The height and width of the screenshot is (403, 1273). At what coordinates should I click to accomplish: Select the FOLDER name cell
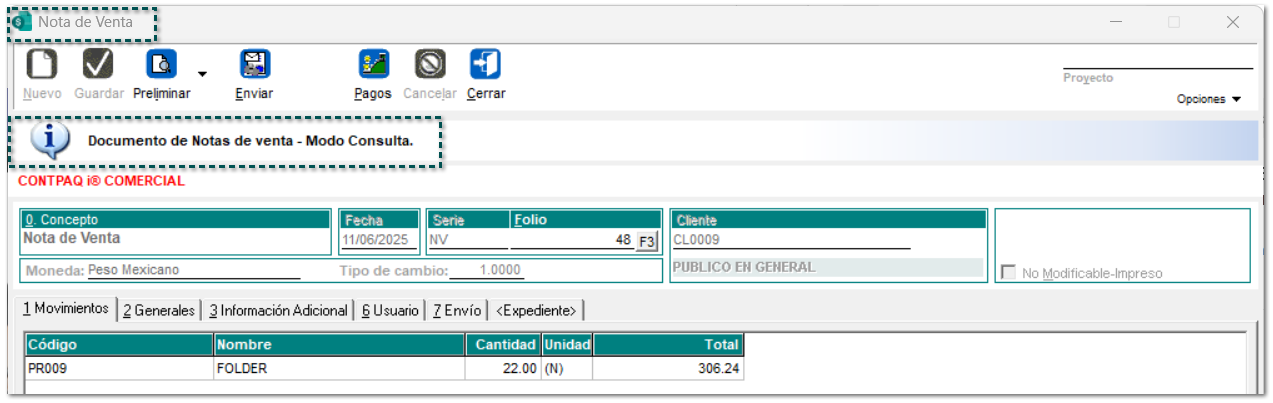click(x=340, y=368)
